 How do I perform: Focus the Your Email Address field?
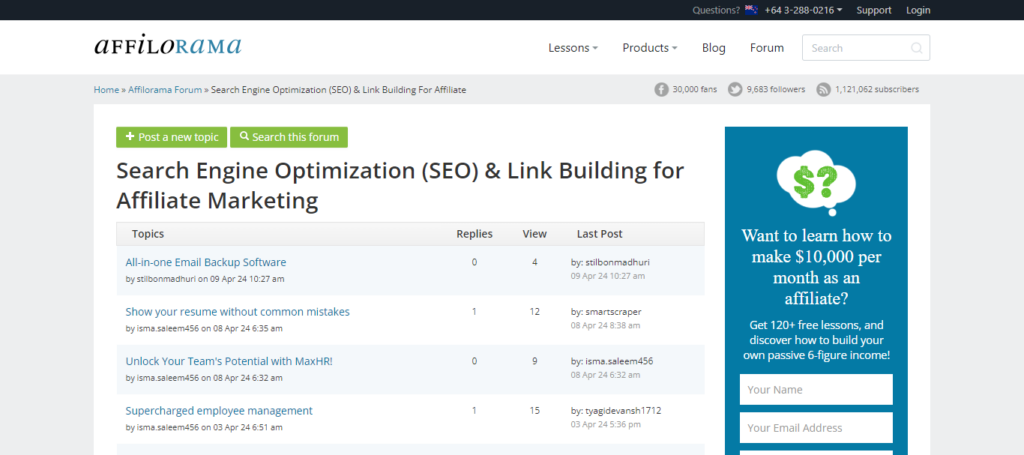pos(816,427)
